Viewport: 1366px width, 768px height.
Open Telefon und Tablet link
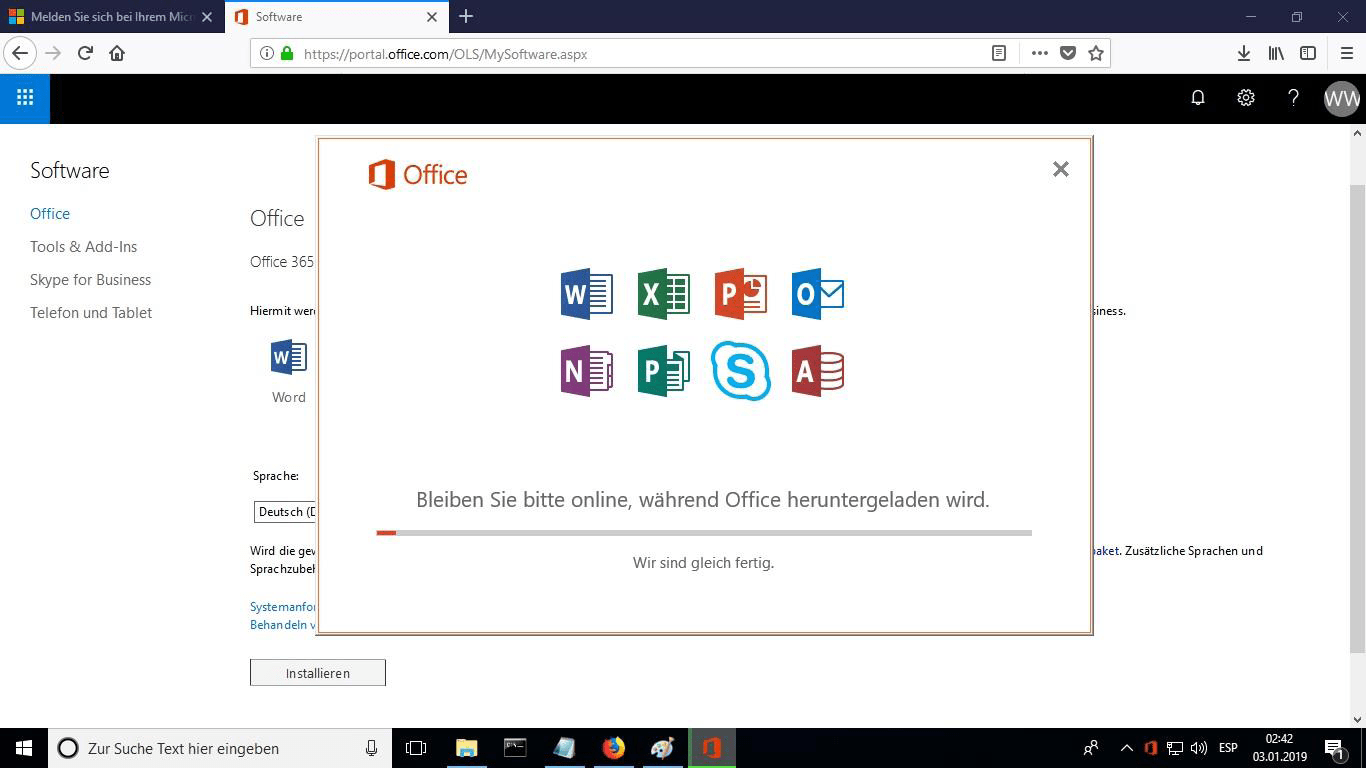click(91, 313)
